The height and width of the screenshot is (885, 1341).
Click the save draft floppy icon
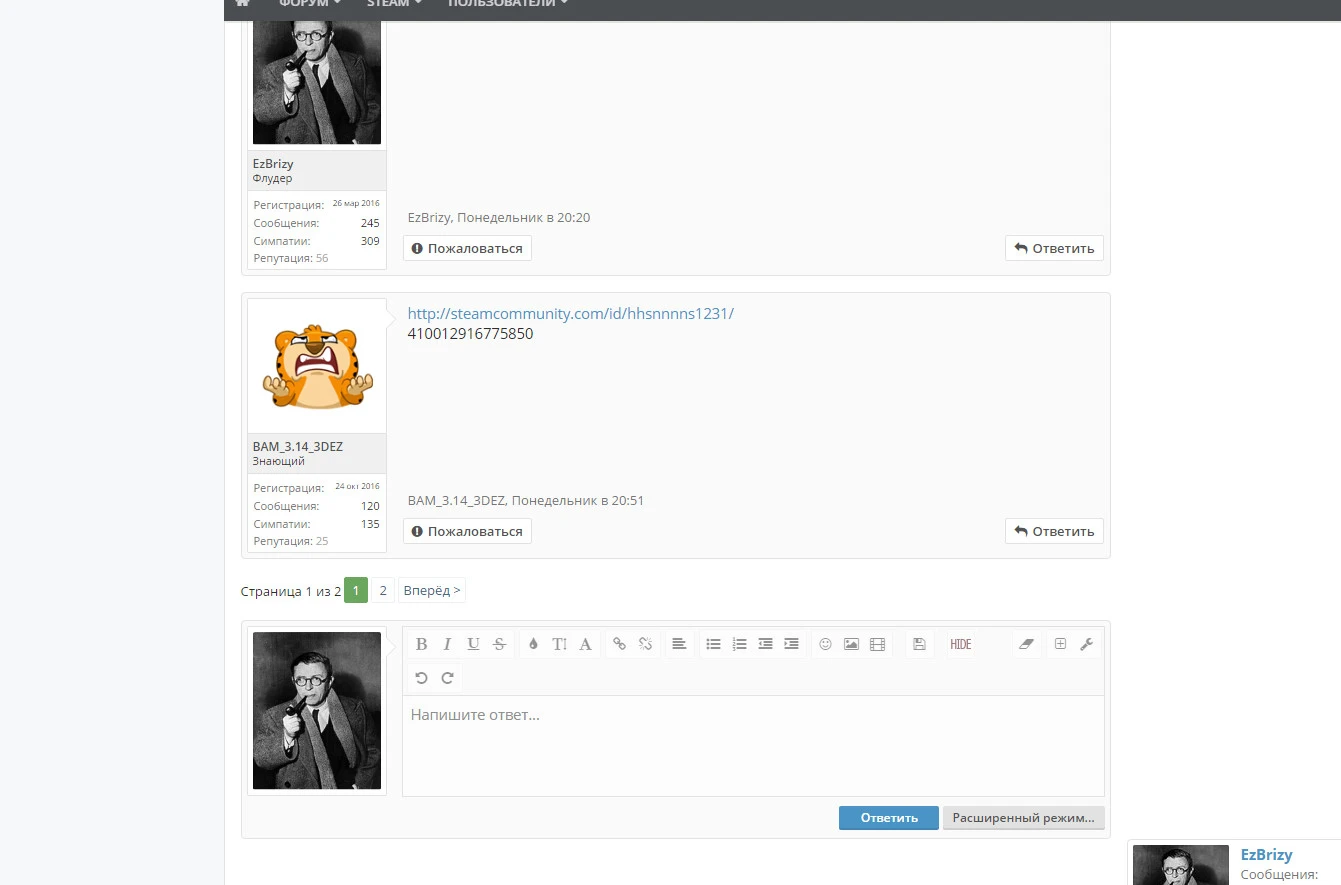tap(919, 644)
